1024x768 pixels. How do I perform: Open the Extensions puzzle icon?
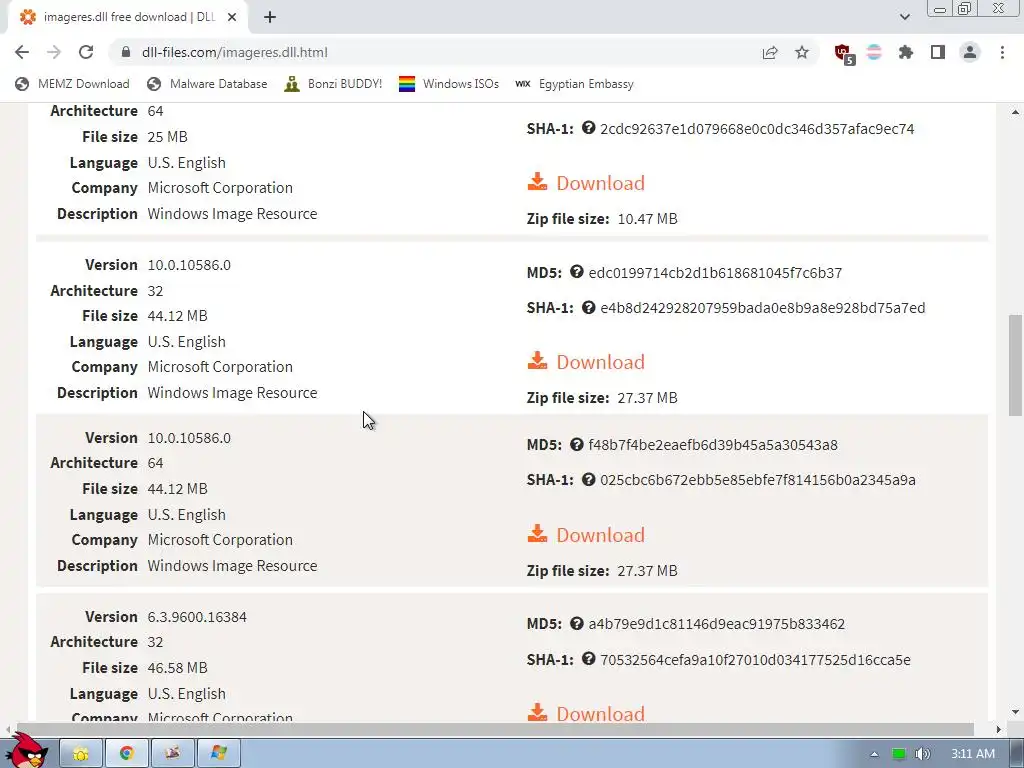906,52
